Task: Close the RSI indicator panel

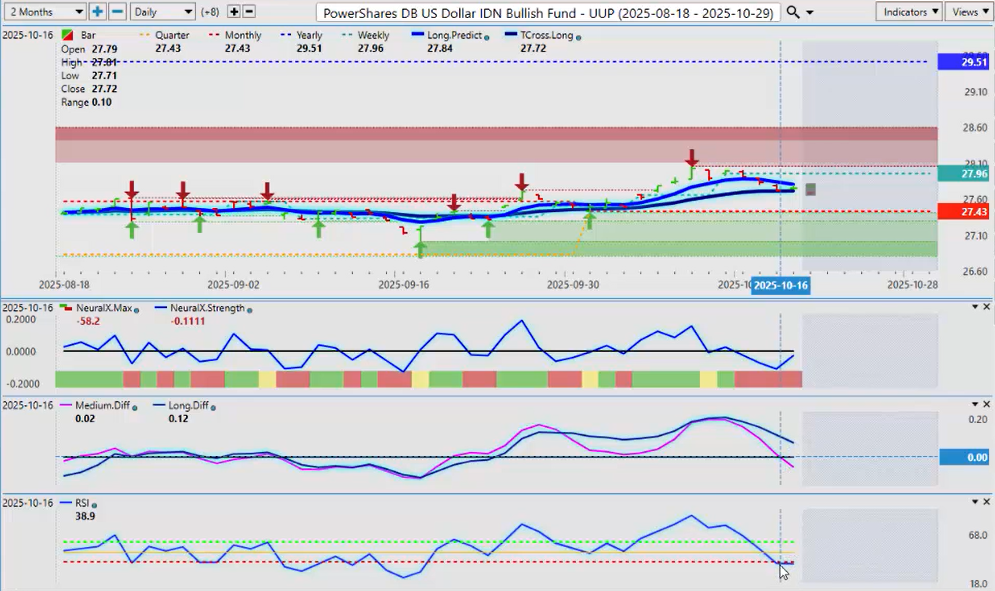Action: coord(986,502)
